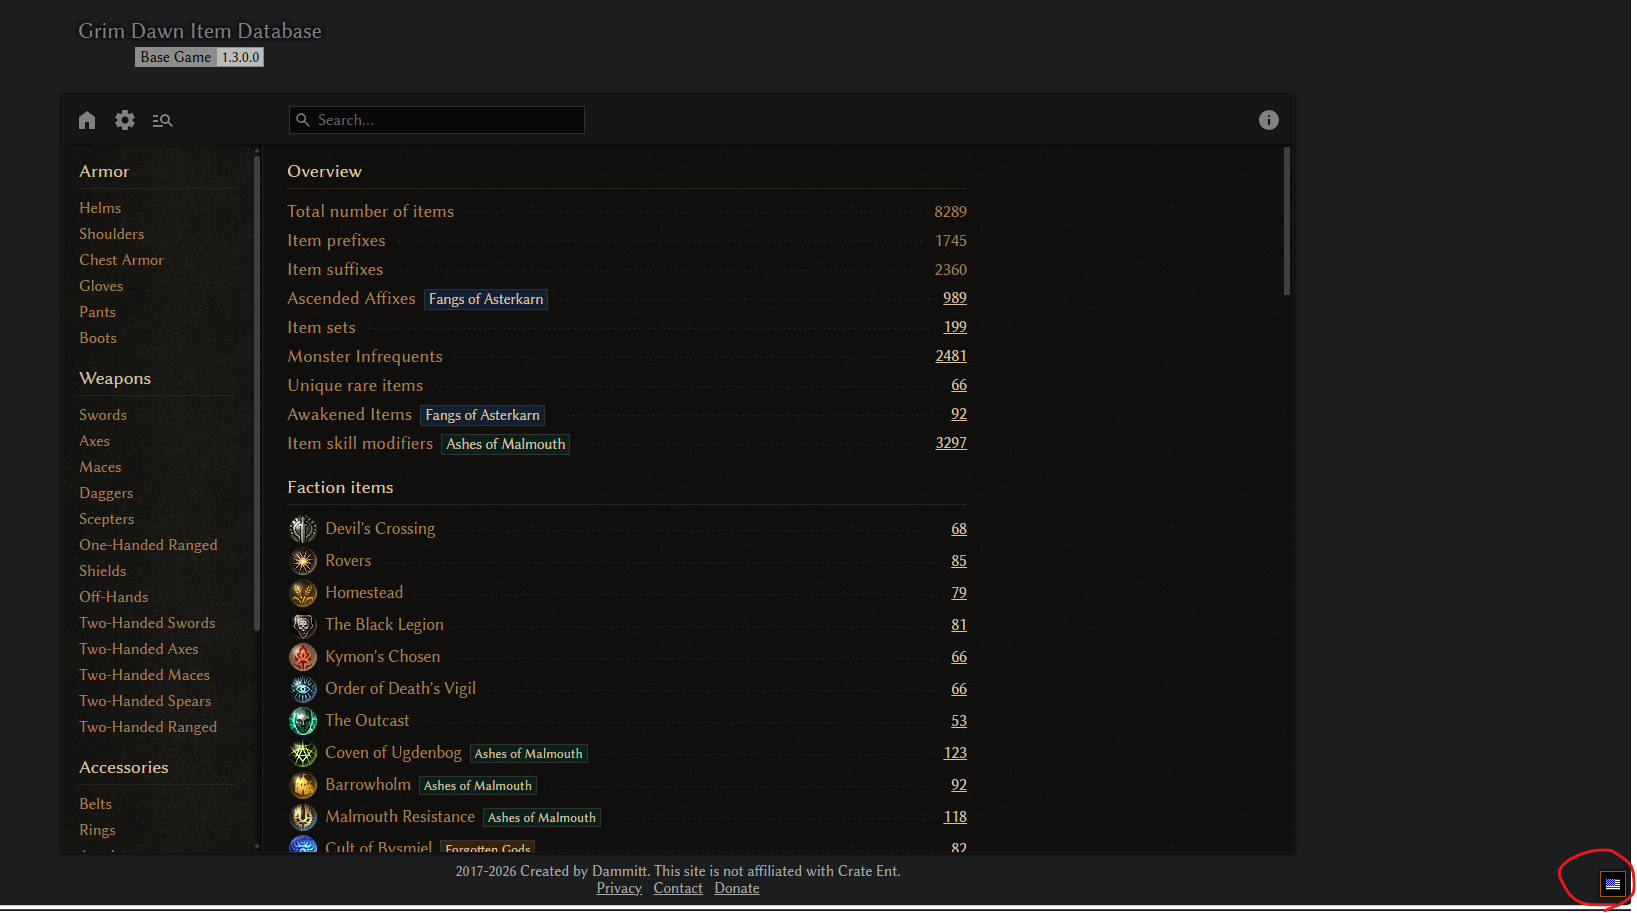
Task: Click Barrowholm faction icon
Action: (x=303, y=785)
